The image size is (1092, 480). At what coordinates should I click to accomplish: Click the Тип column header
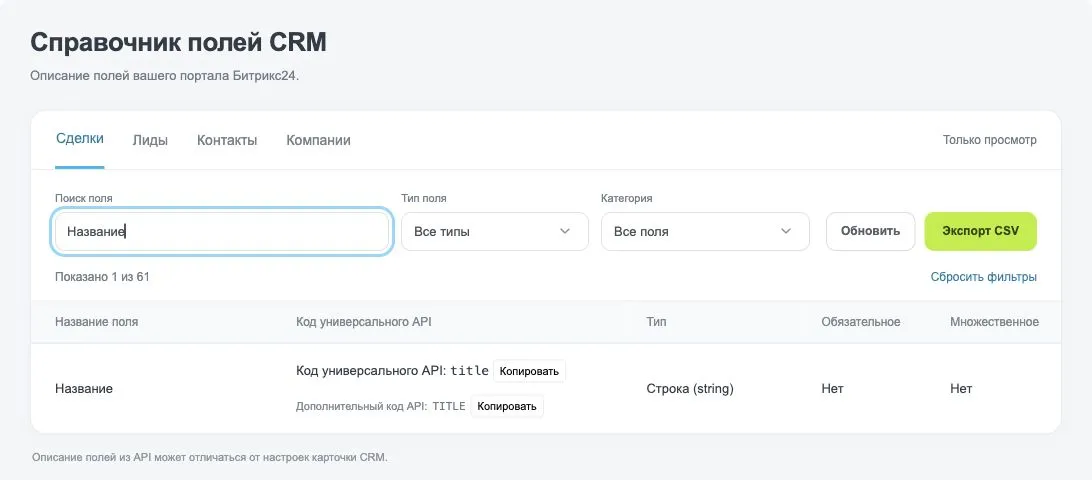coord(656,322)
